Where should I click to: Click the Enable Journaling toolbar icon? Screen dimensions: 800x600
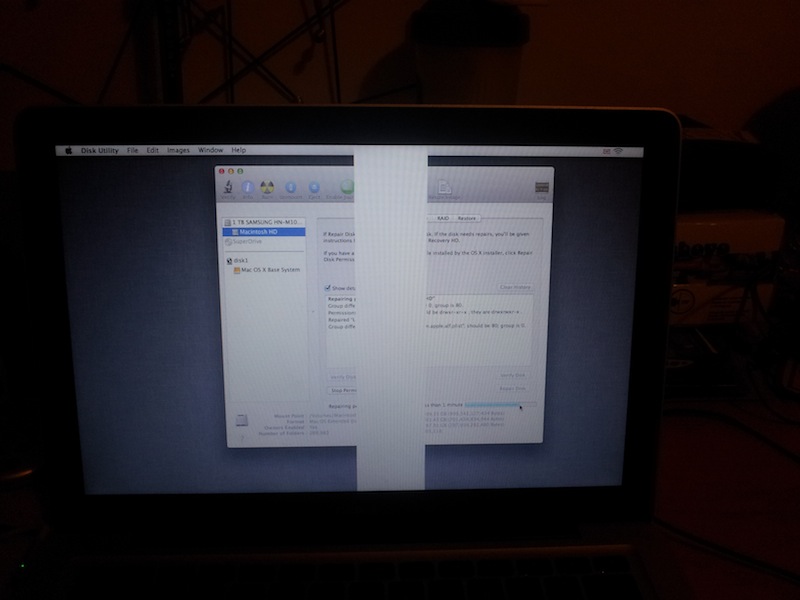pos(347,186)
